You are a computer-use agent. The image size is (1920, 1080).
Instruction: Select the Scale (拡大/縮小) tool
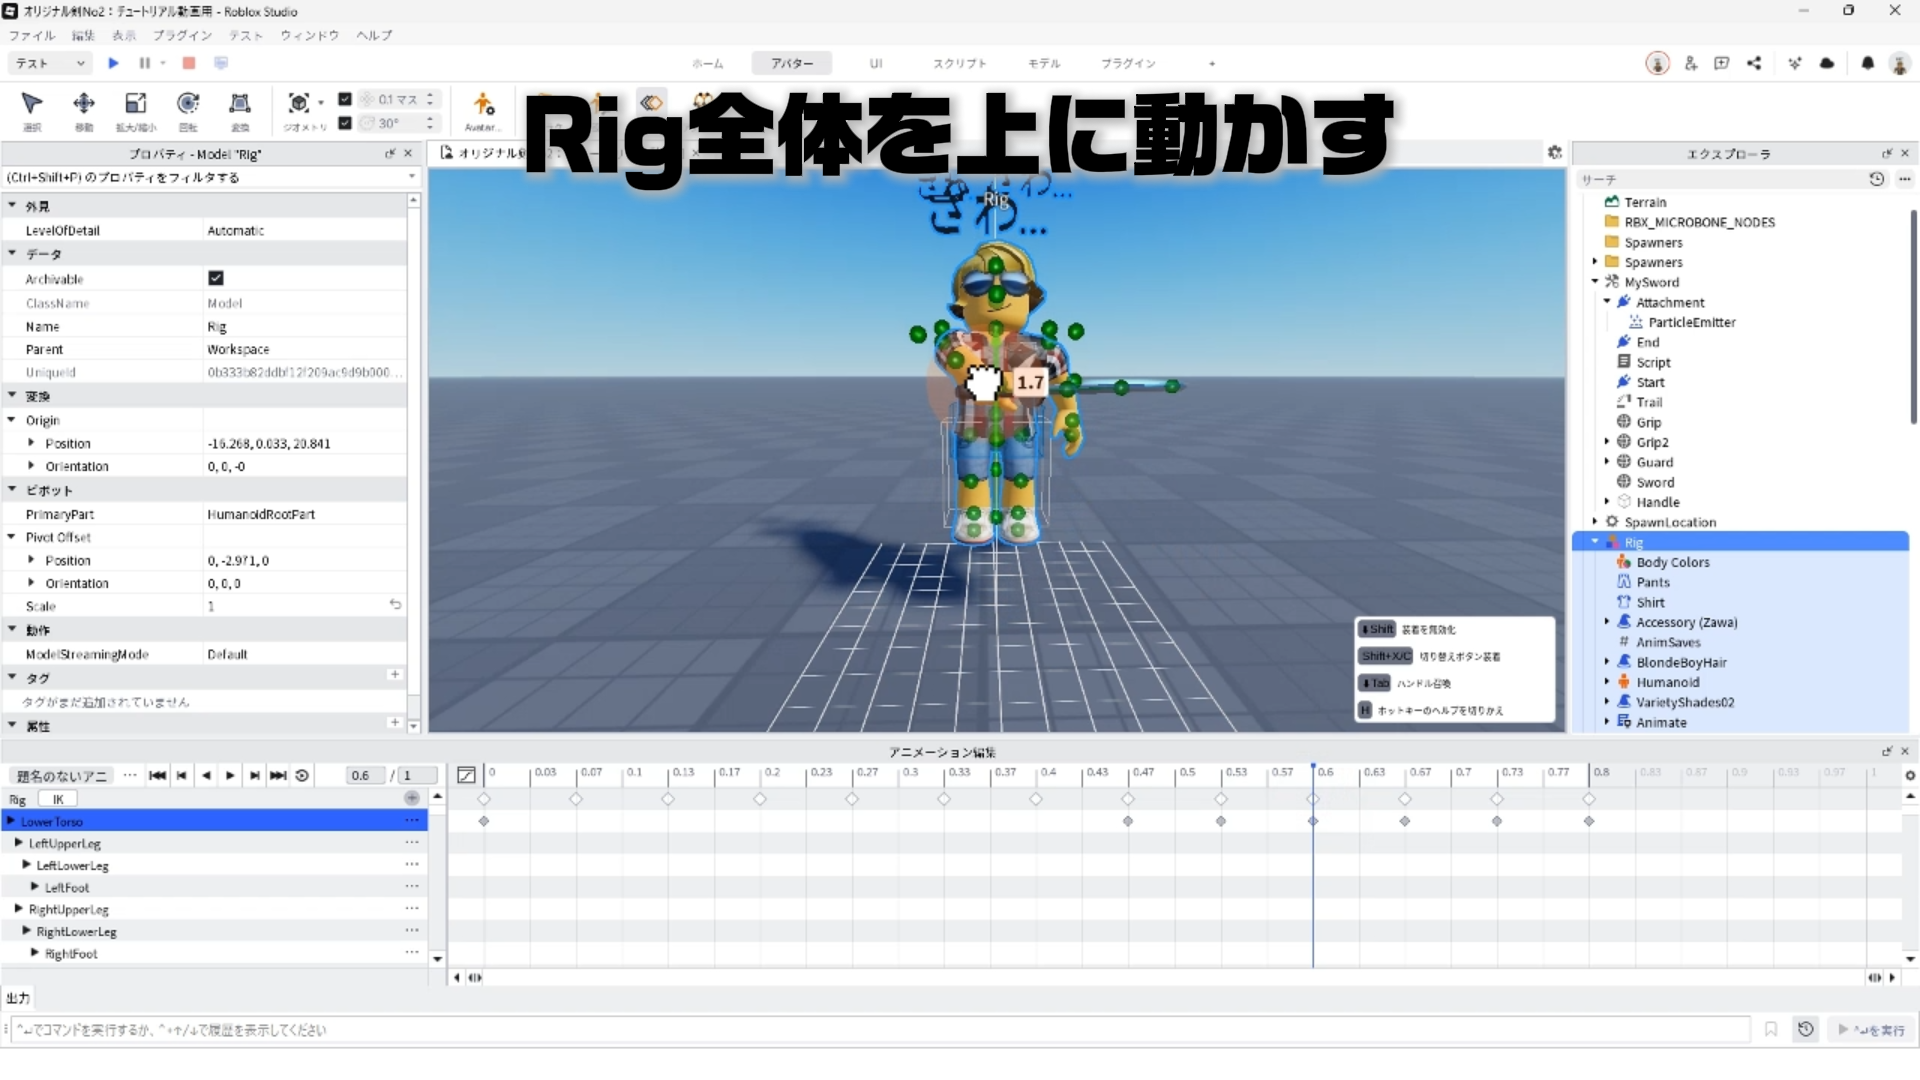[x=135, y=104]
